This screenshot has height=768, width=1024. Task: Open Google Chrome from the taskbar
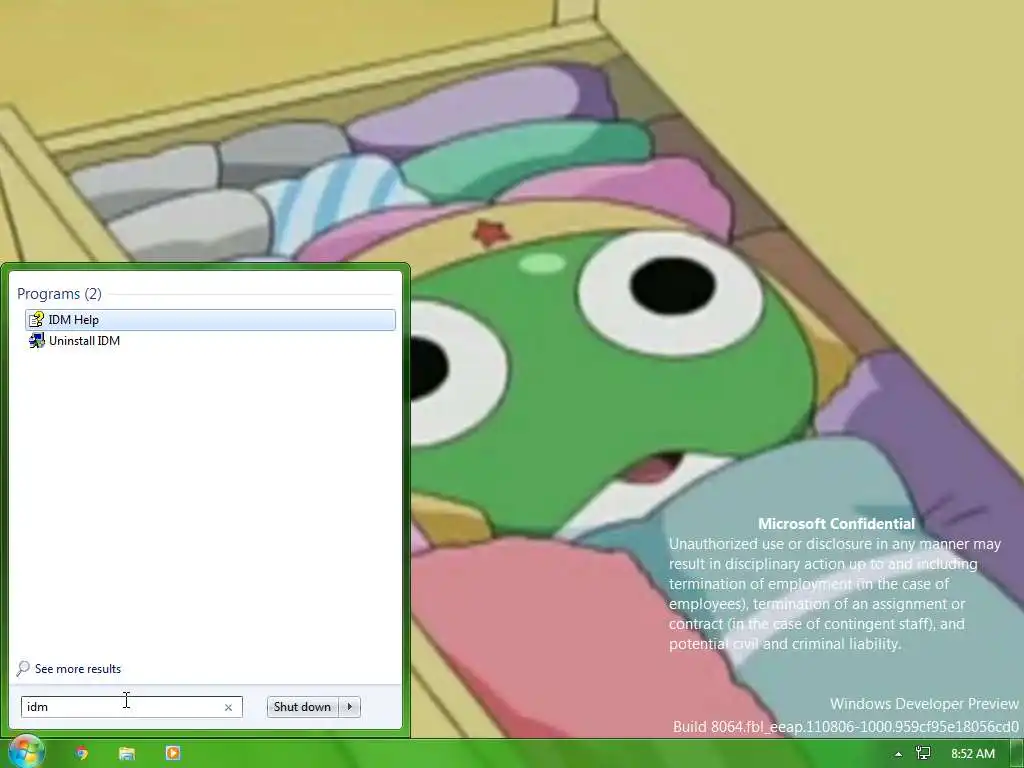(82, 753)
